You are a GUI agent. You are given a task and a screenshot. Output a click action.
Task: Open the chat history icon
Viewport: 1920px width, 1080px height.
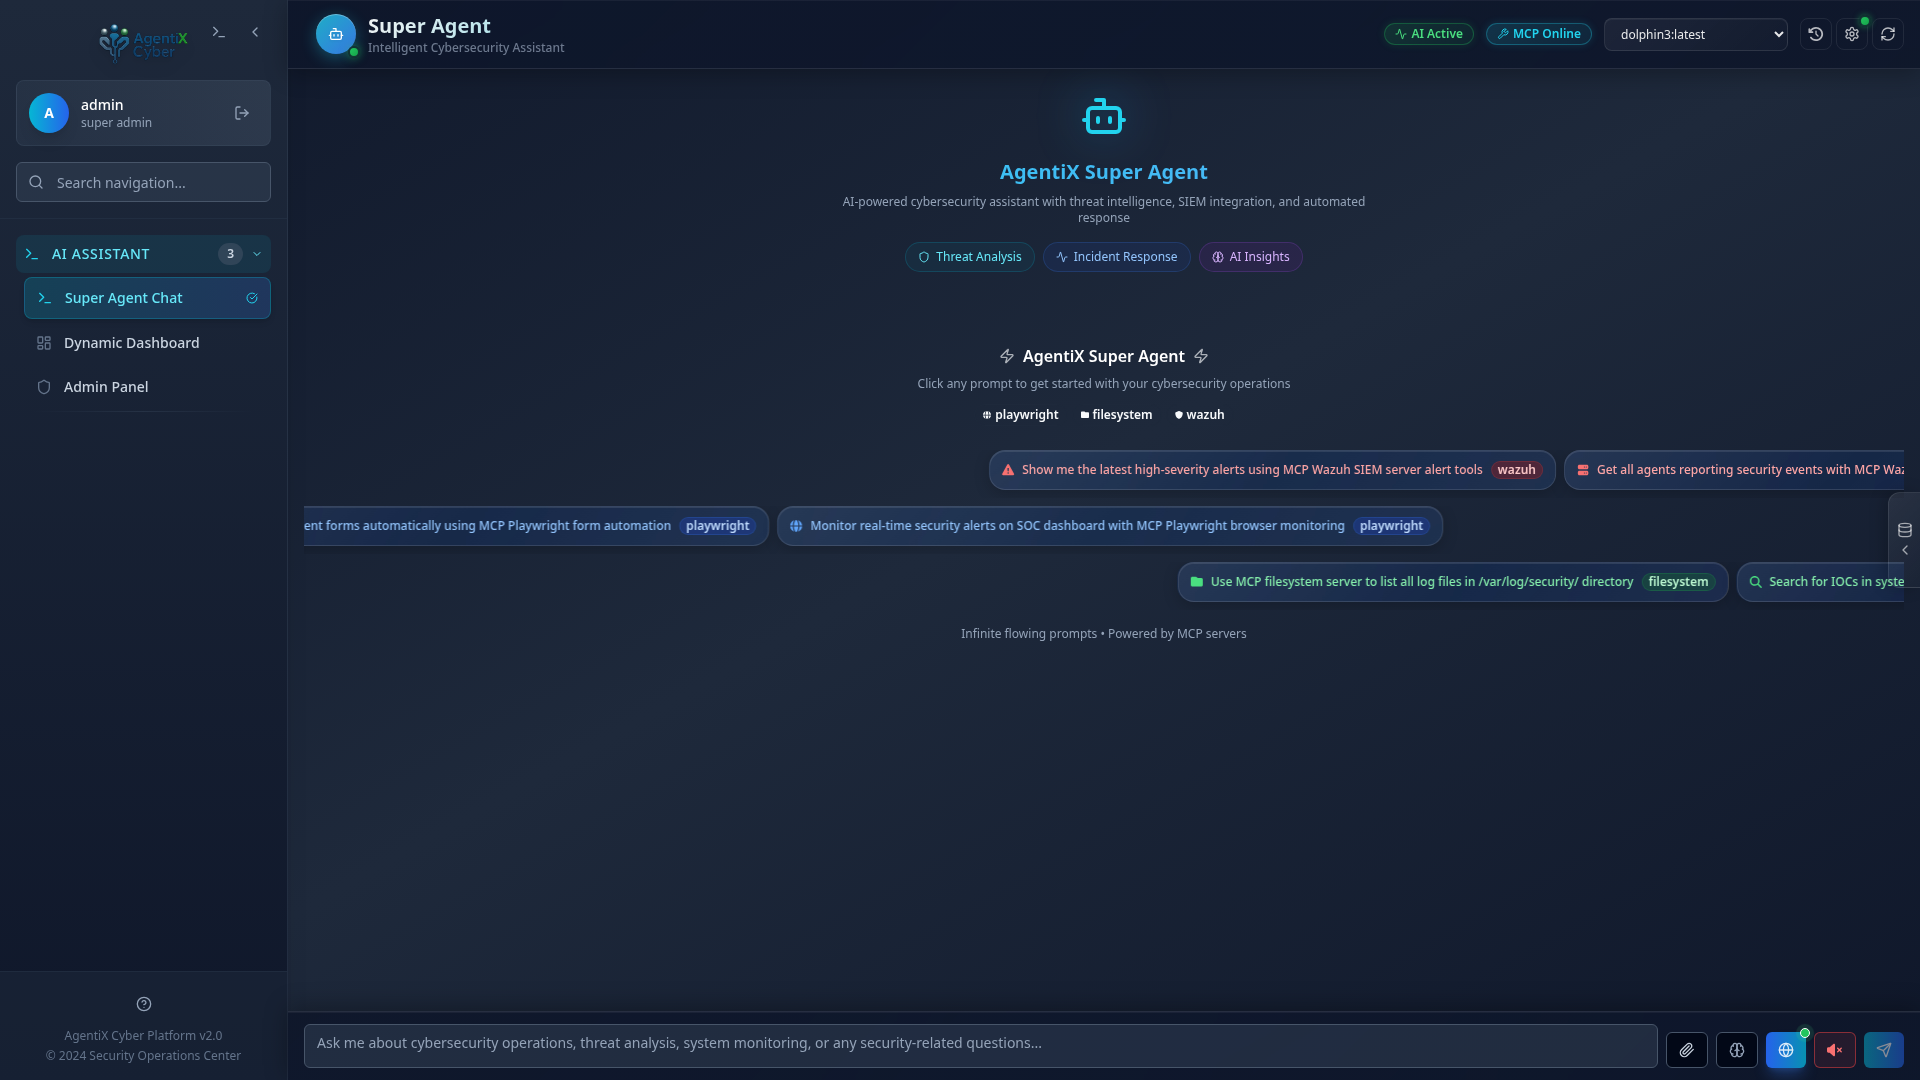1817,33
